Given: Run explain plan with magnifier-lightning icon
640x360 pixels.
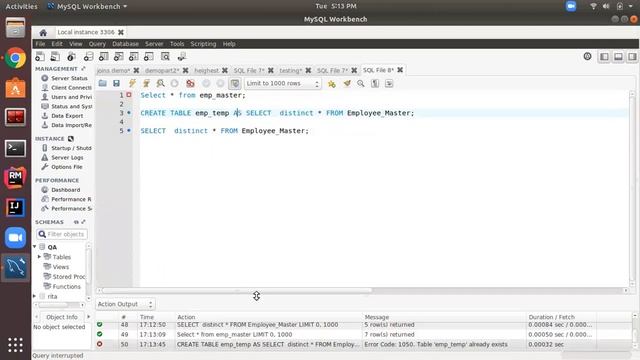Looking at the screenshot, I should coord(160,83).
